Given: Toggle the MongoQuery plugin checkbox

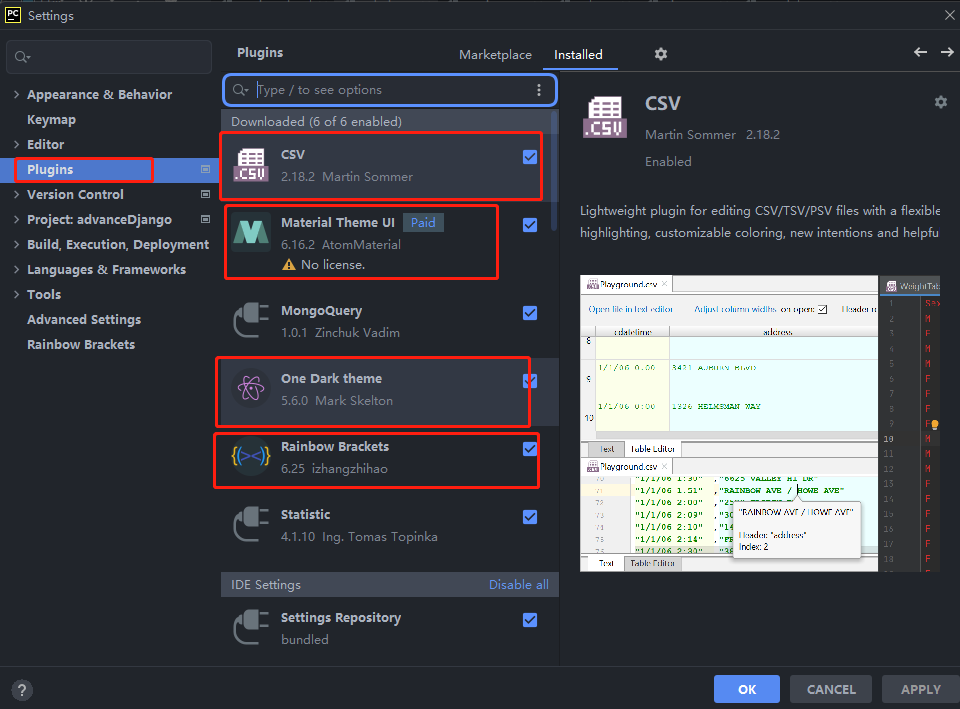Looking at the screenshot, I should point(530,313).
